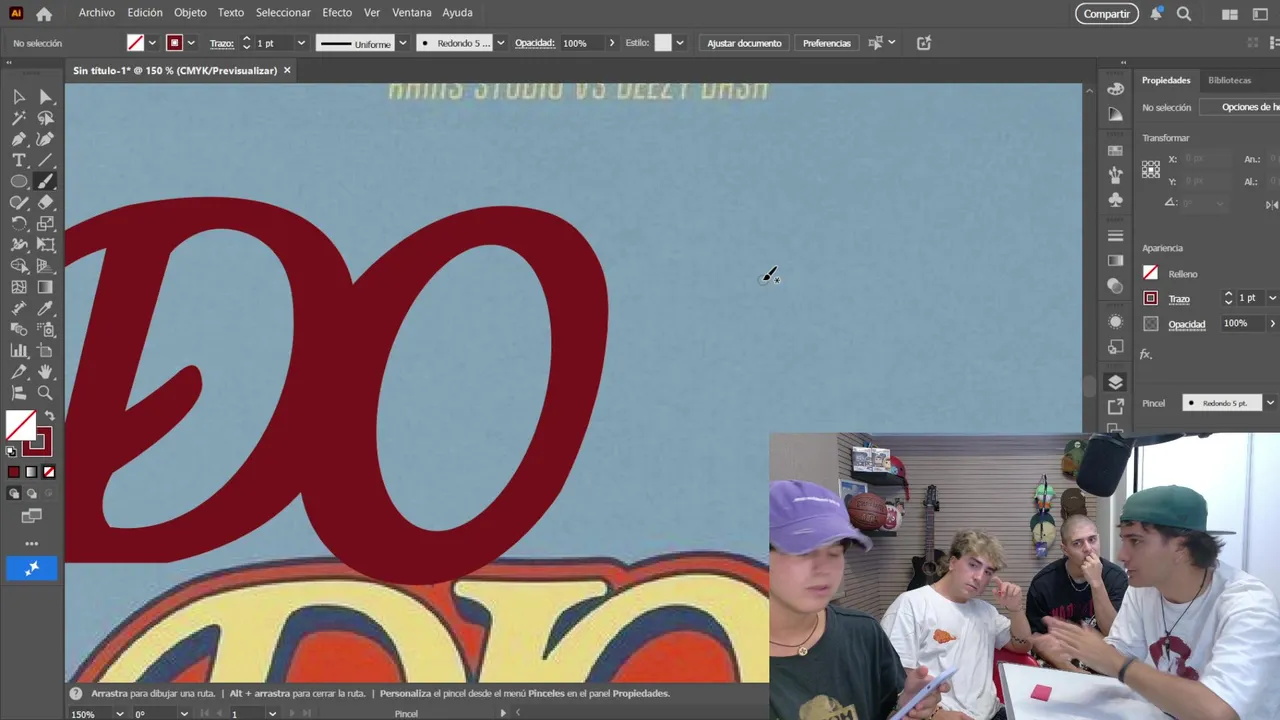Select the Rotate tool
Image resolution: width=1280 pixels, height=720 pixels.
coord(19,223)
